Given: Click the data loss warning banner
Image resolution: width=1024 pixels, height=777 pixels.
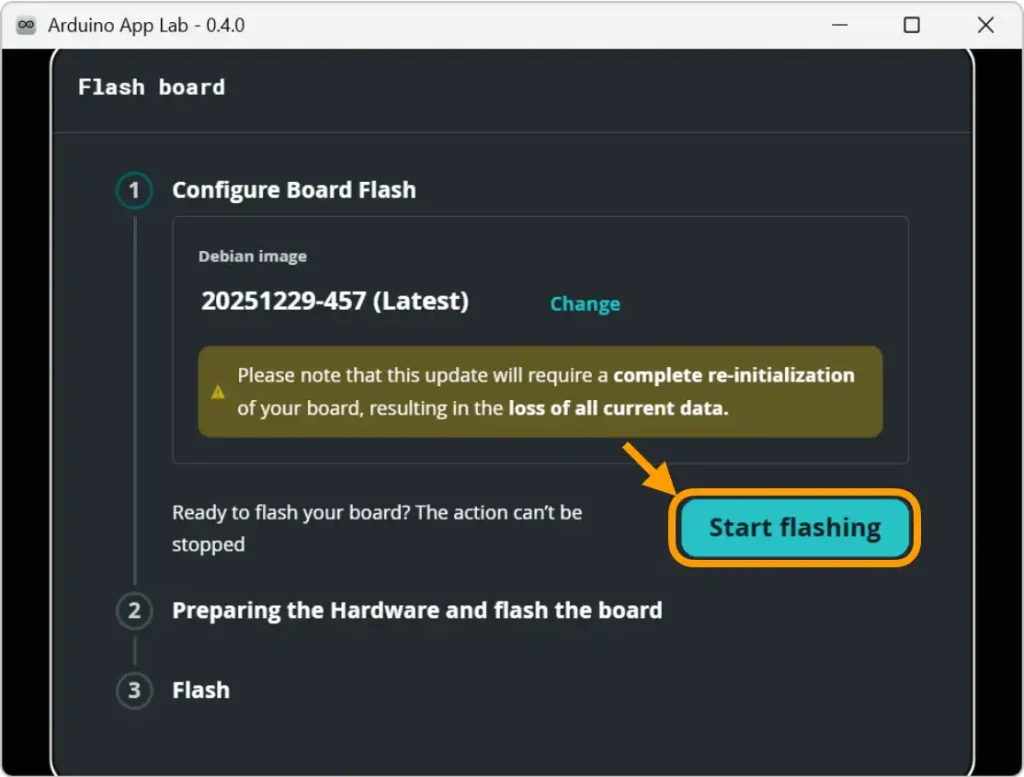Looking at the screenshot, I should coord(540,392).
